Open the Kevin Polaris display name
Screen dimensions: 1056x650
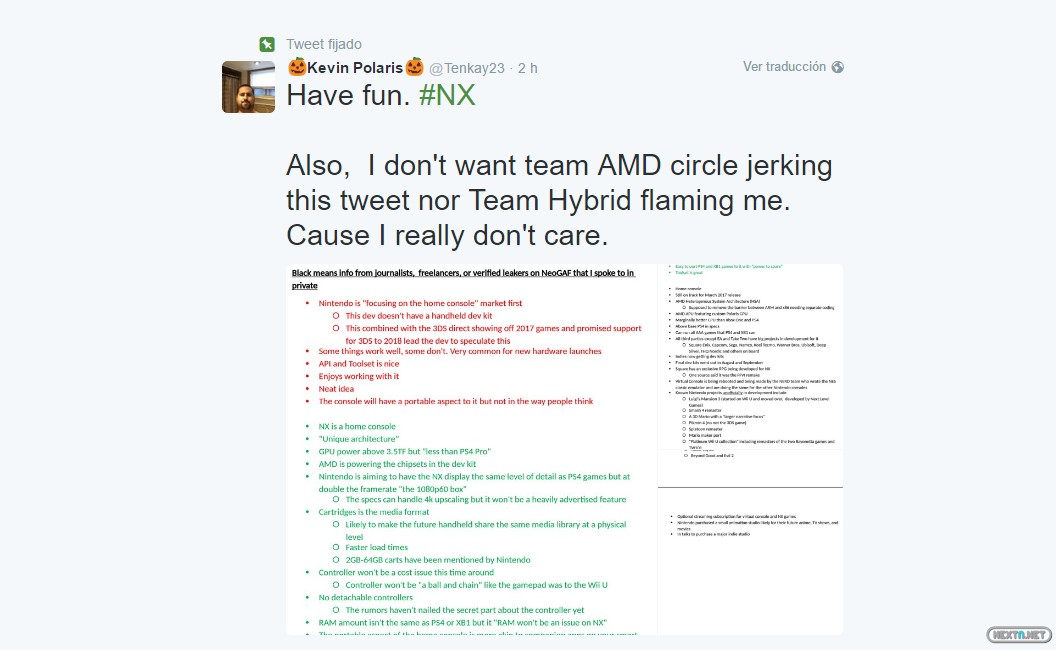[x=355, y=68]
